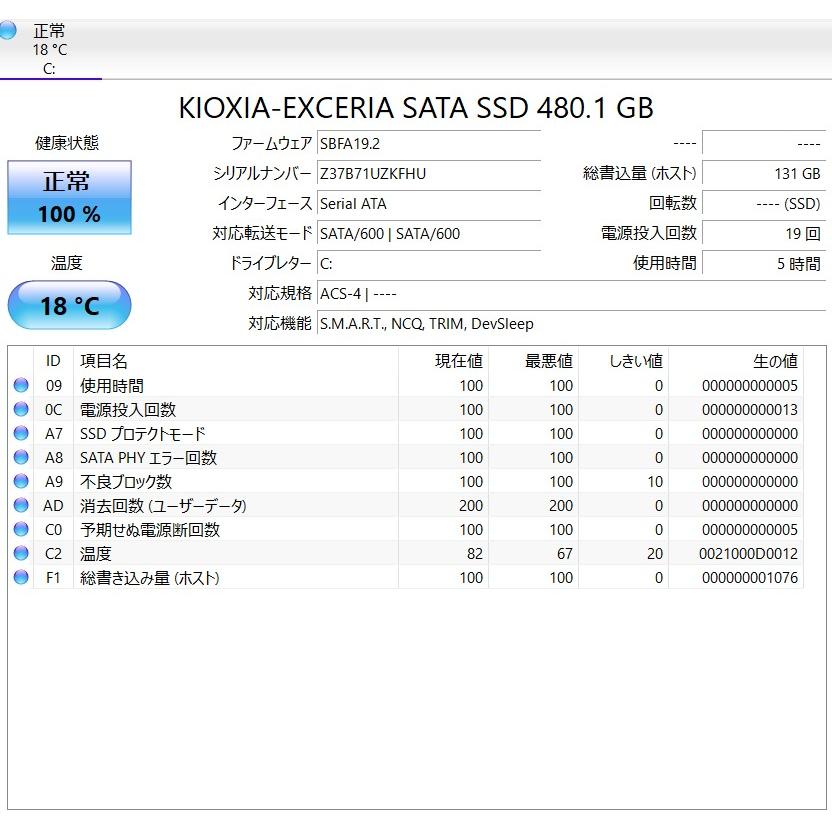Click current value 82 in the 温度 row

pos(475,553)
